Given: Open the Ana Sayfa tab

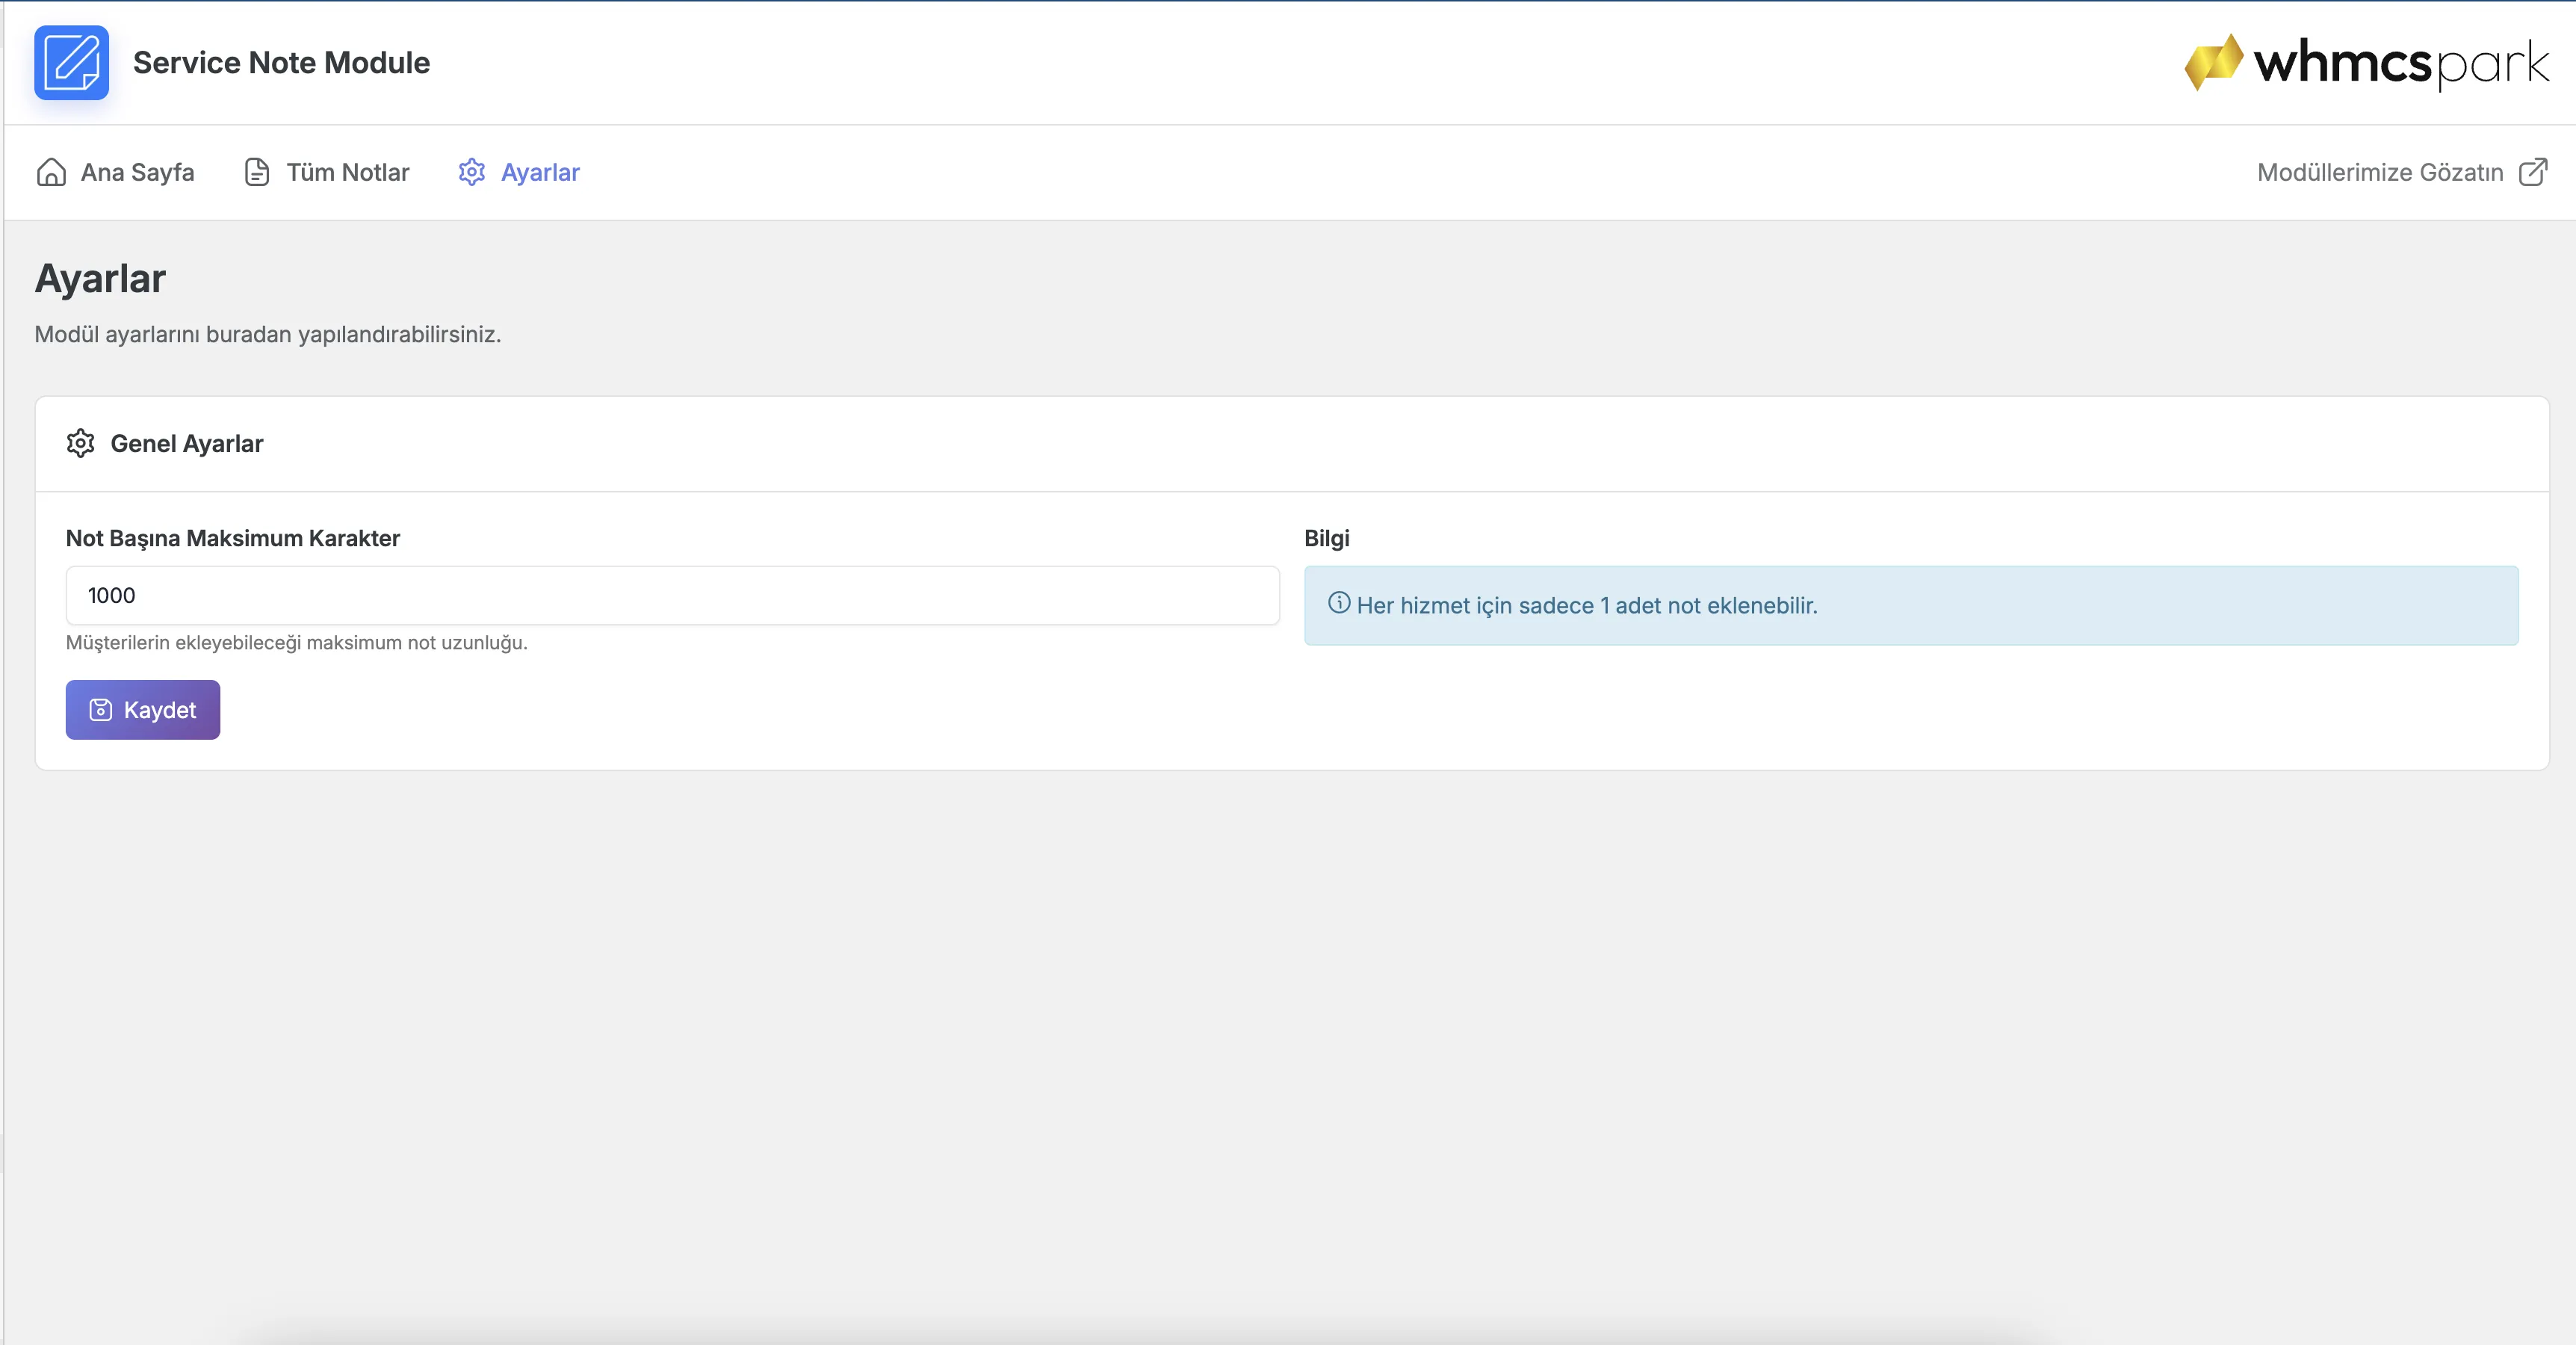Looking at the screenshot, I should pos(115,172).
